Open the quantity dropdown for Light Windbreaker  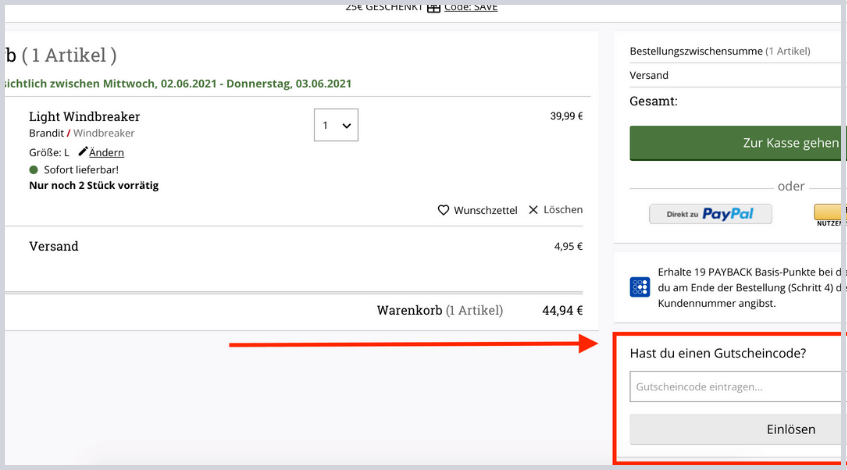point(336,125)
